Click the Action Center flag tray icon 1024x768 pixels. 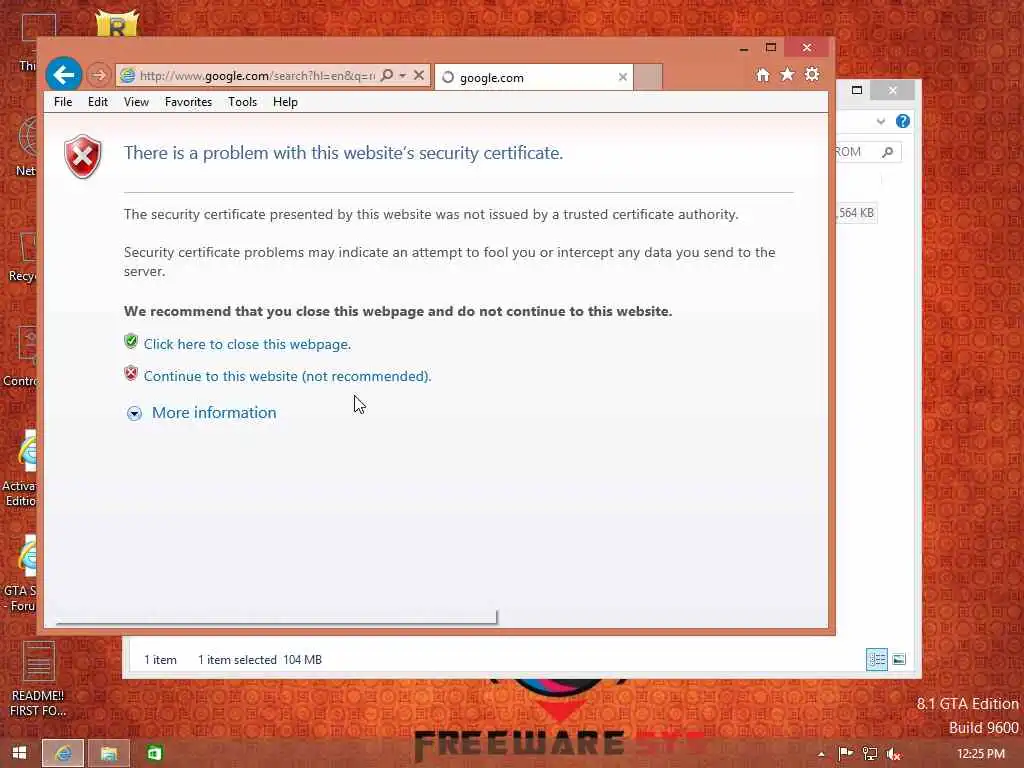coord(846,754)
